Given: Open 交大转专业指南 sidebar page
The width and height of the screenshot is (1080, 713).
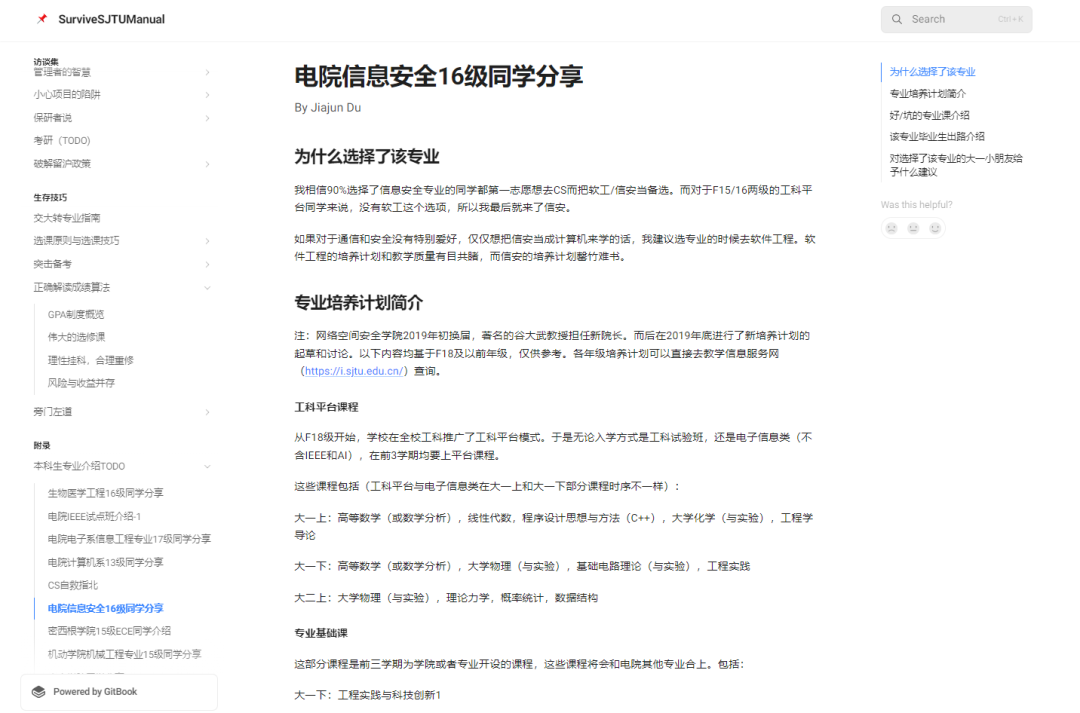Looking at the screenshot, I should pyautogui.click(x=67, y=218).
